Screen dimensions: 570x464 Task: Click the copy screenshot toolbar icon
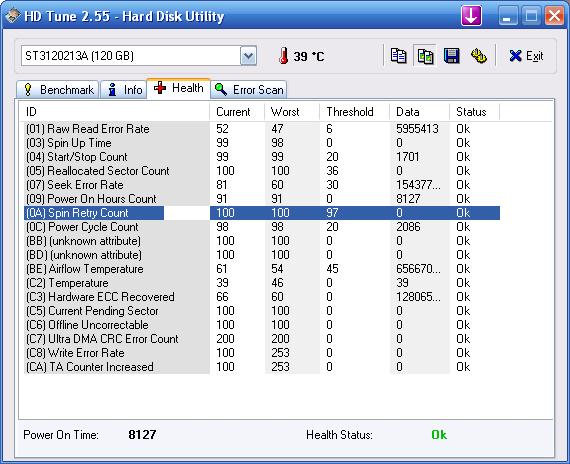tap(425, 56)
